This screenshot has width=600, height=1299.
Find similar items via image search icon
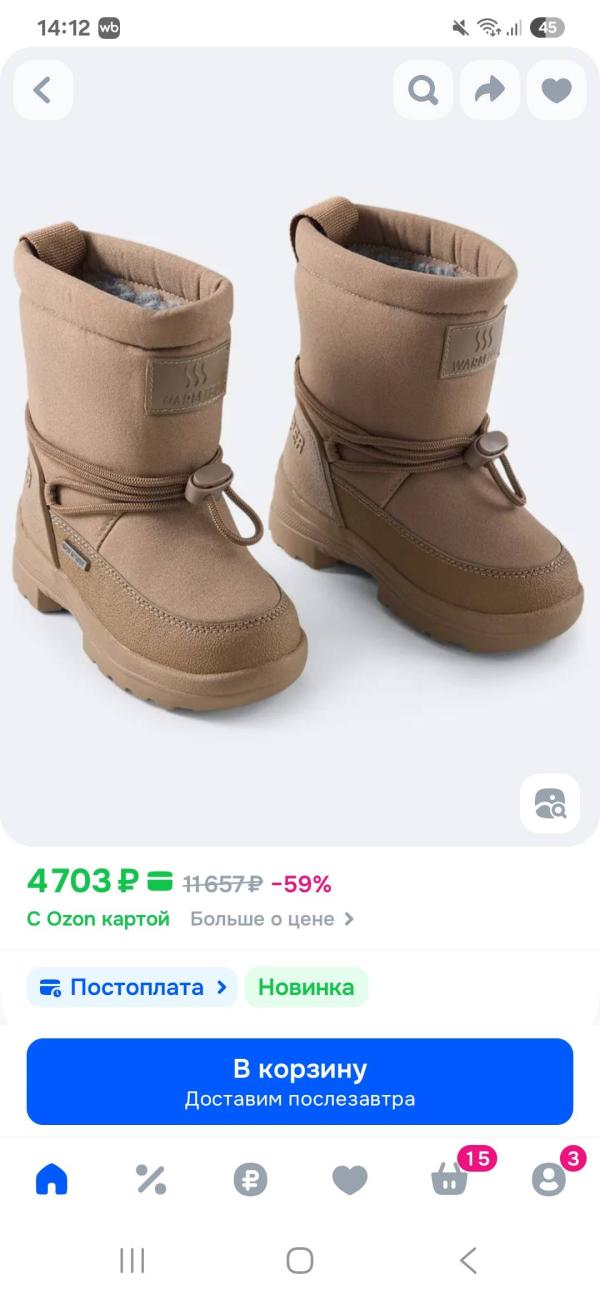(x=550, y=803)
